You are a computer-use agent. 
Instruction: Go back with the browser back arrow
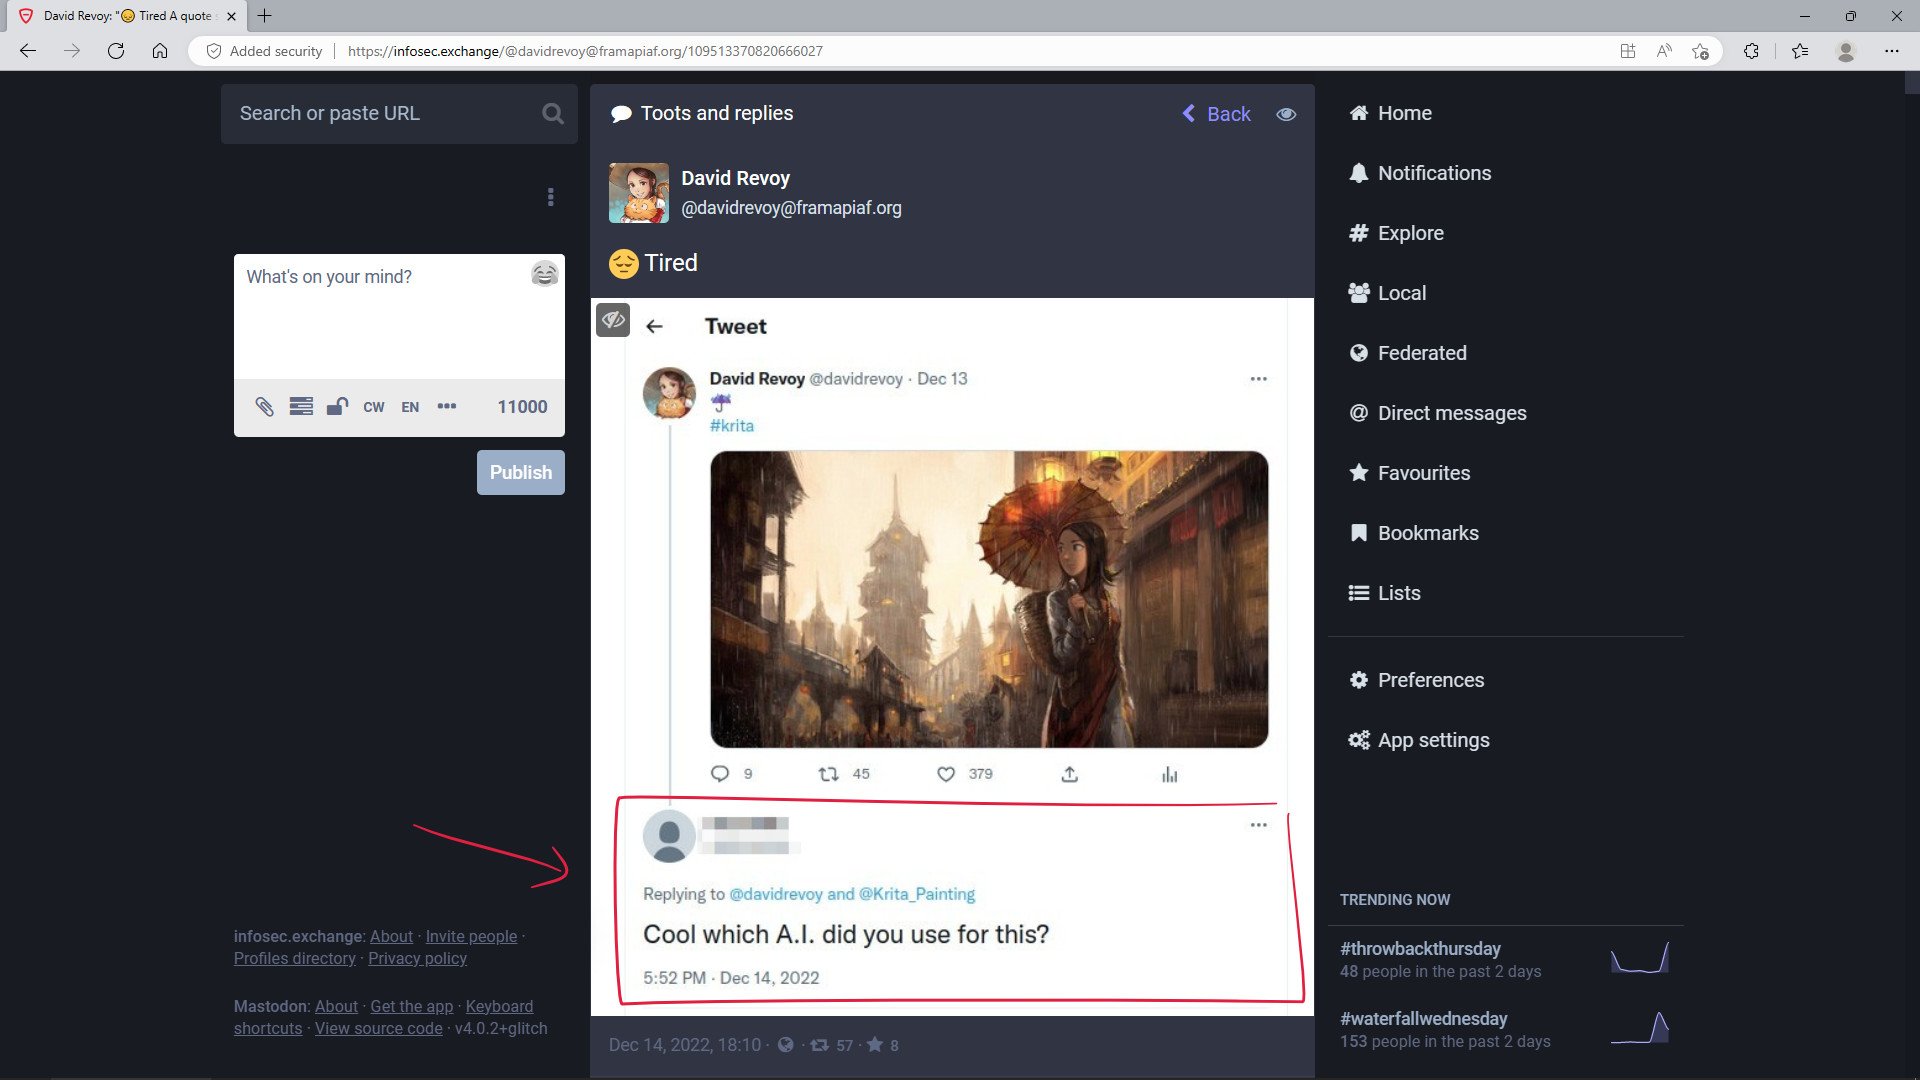click(x=28, y=51)
